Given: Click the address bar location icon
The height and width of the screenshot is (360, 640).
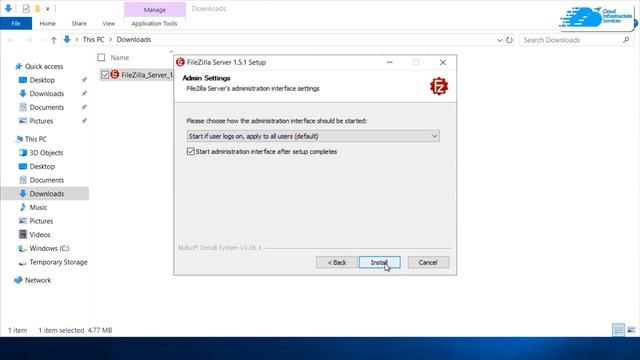Looking at the screenshot, I should pos(67,40).
